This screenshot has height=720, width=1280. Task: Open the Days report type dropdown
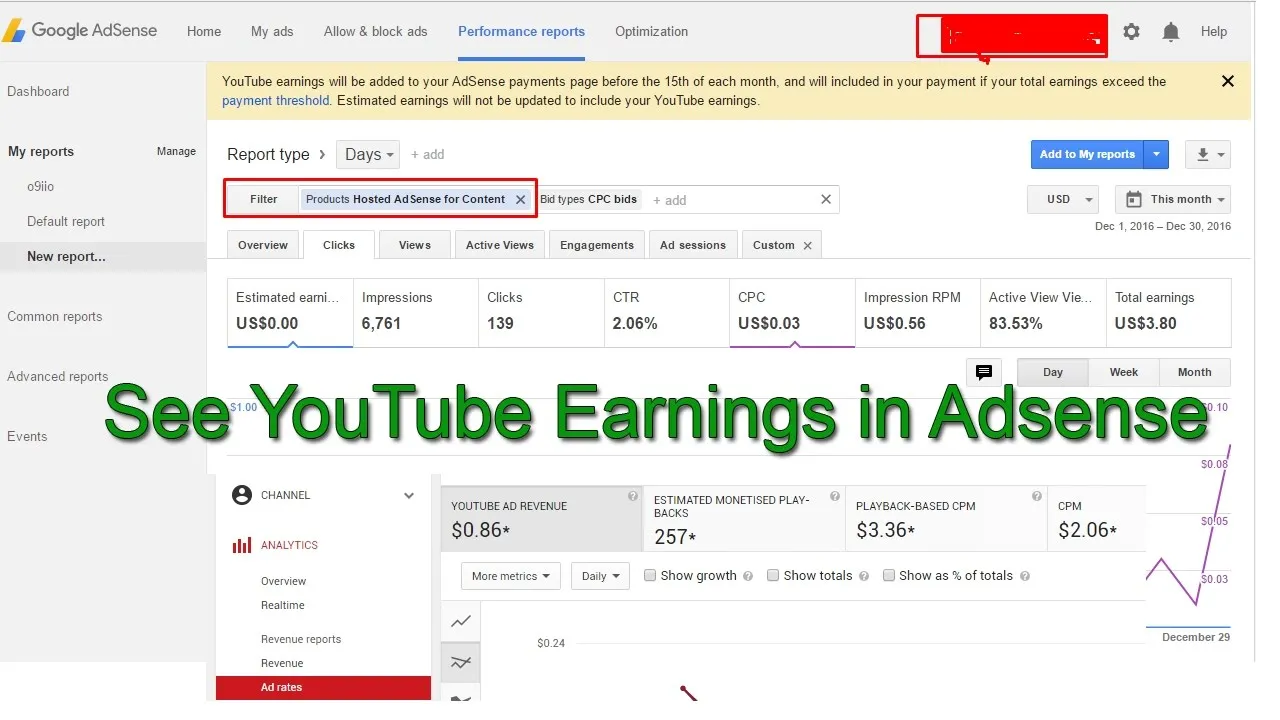[367, 154]
